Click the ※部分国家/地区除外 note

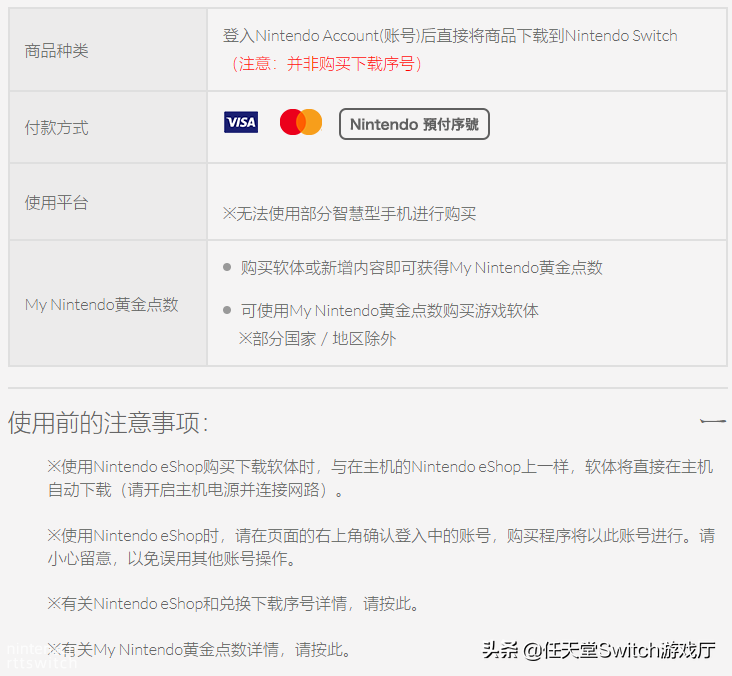coord(317,339)
